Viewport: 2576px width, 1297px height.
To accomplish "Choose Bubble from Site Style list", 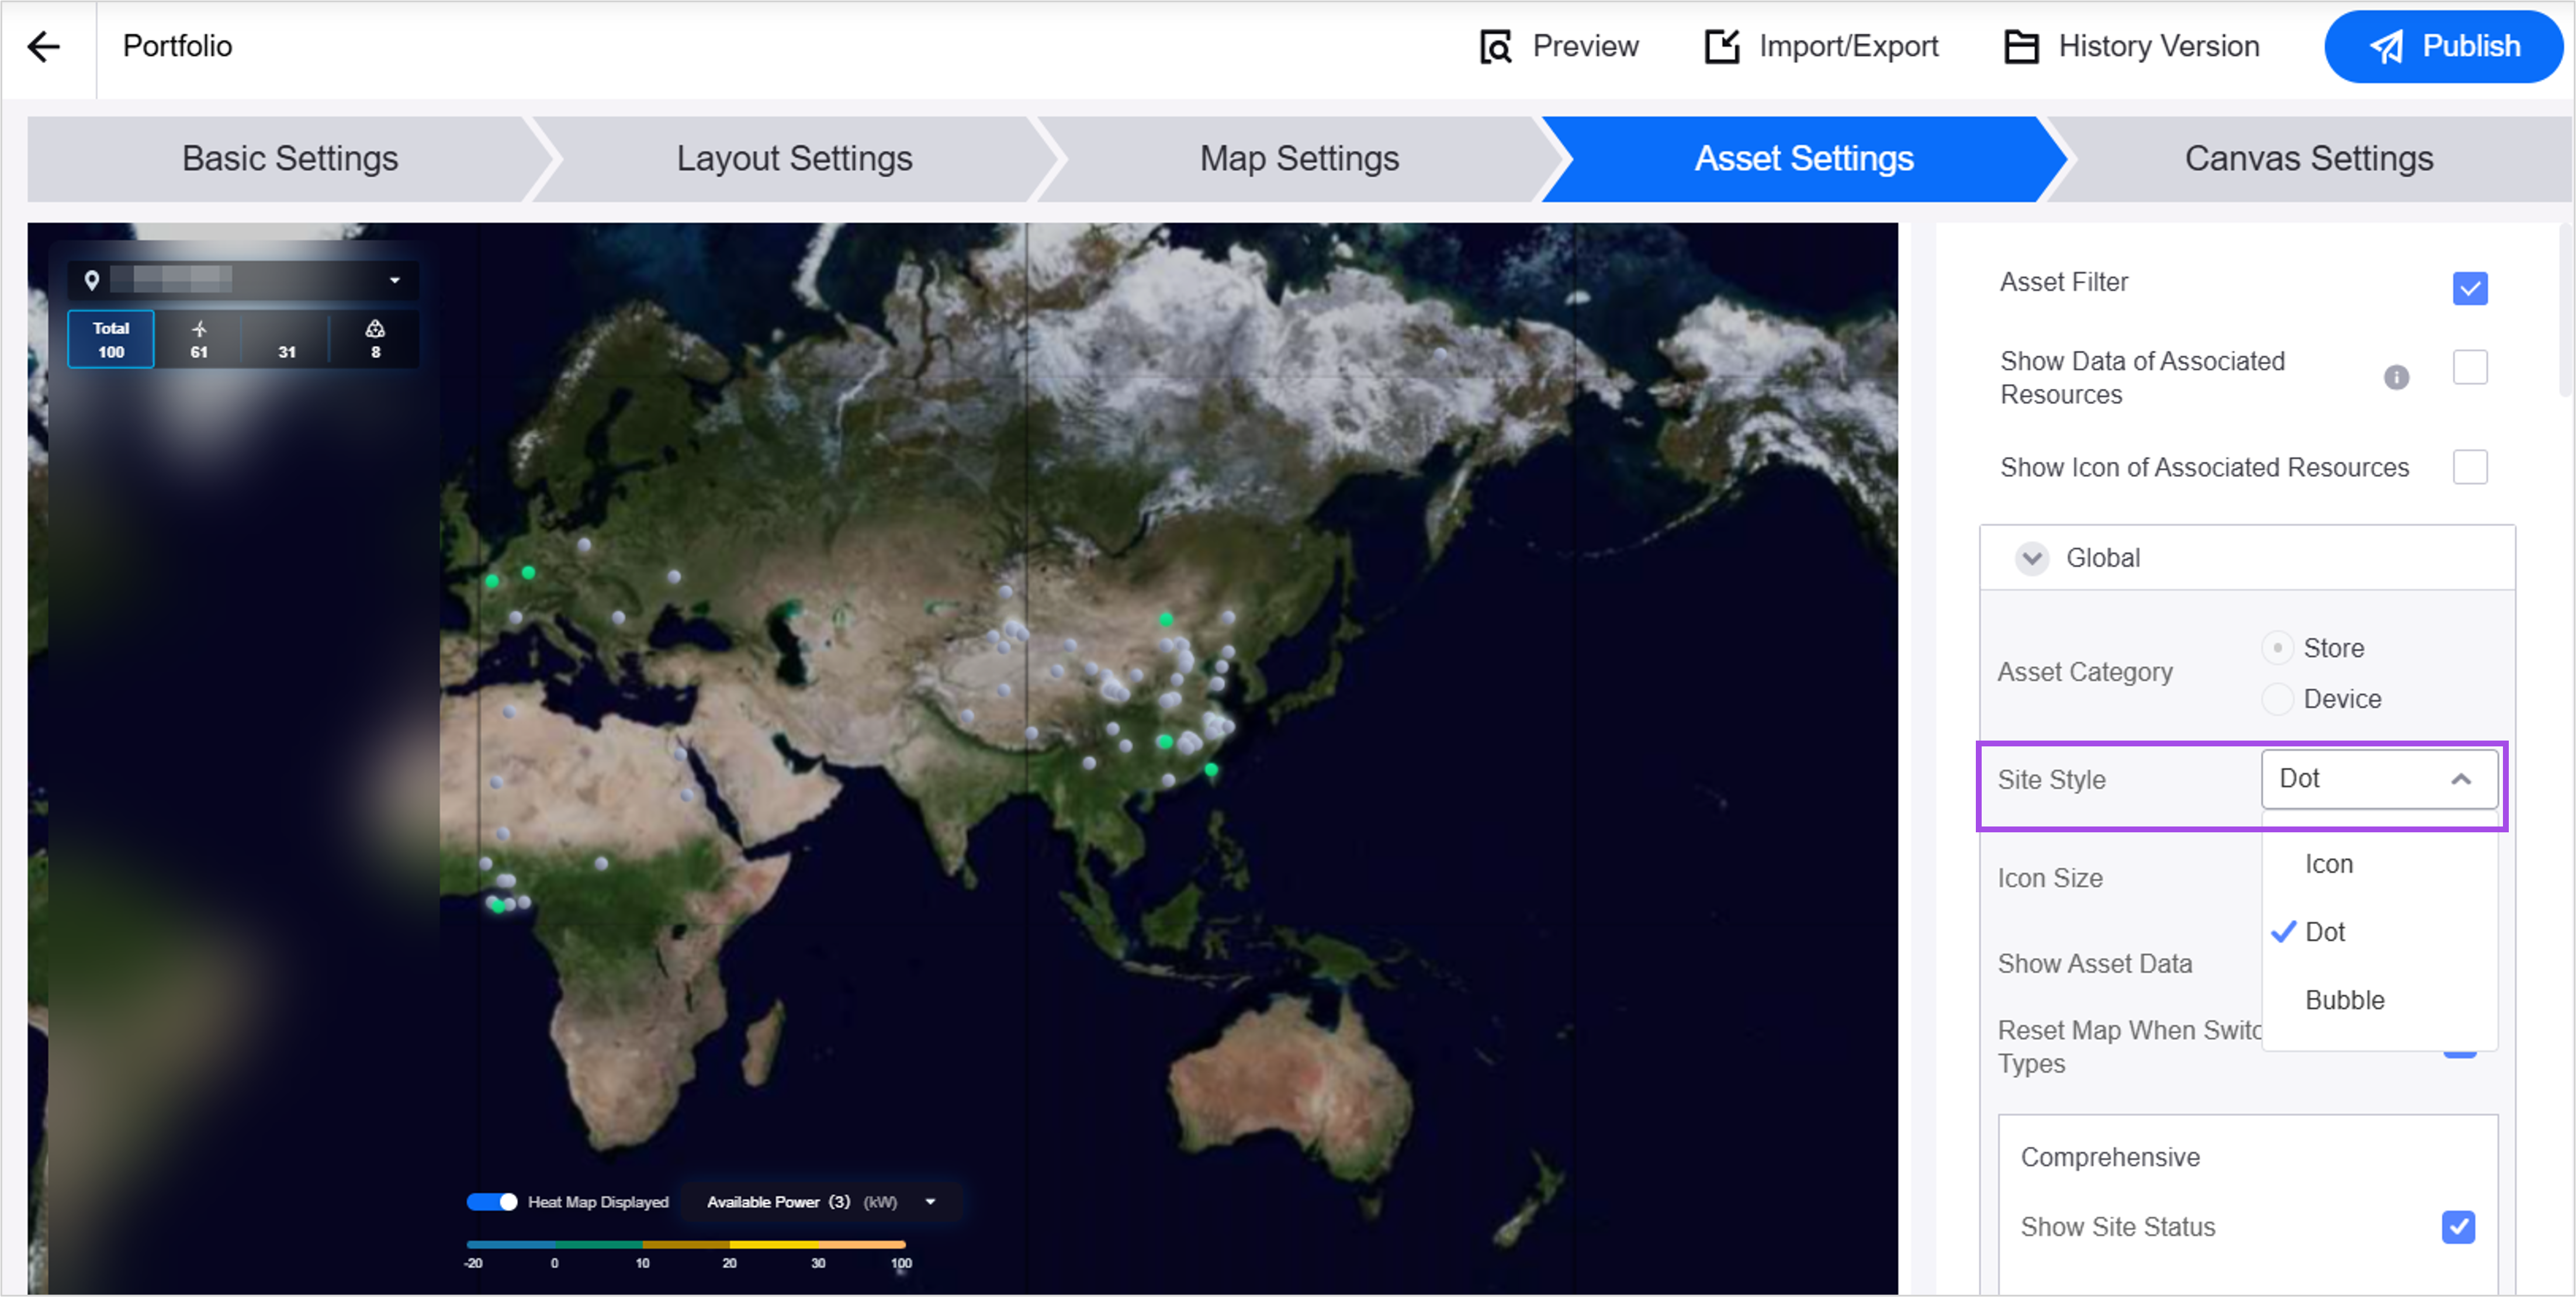I will 2344,999.
